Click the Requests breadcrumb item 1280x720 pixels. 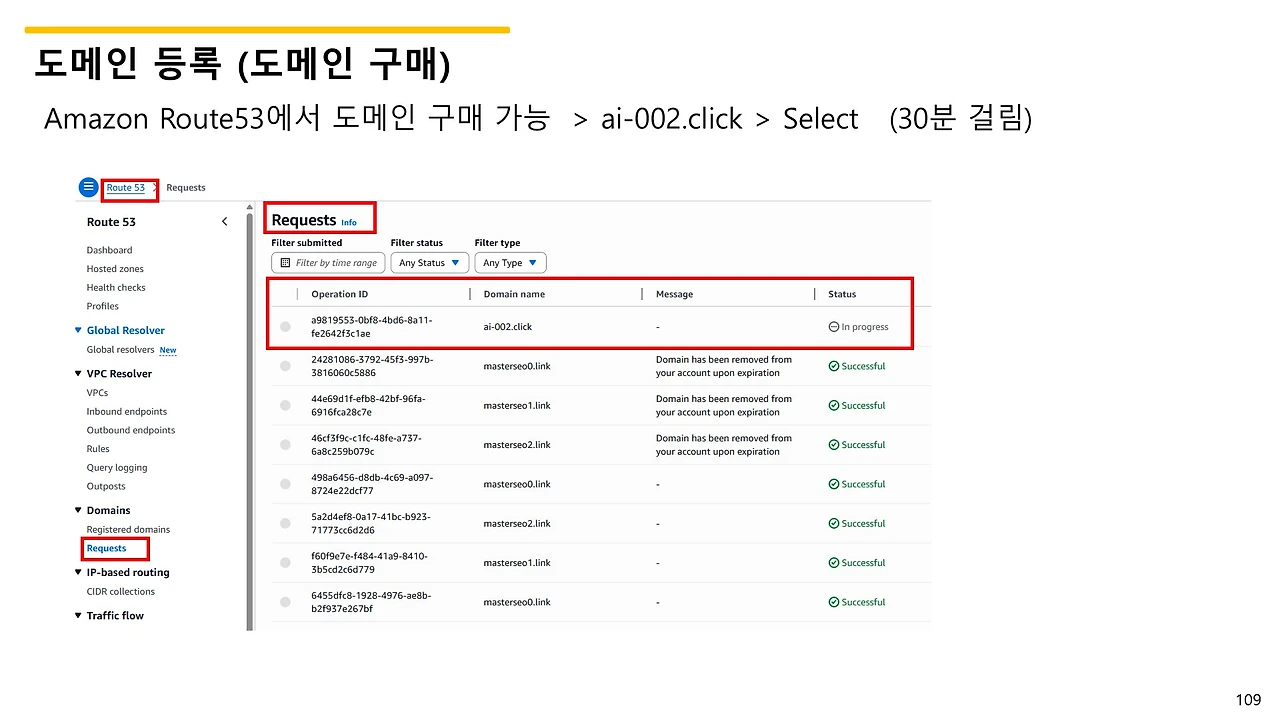[x=185, y=187]
